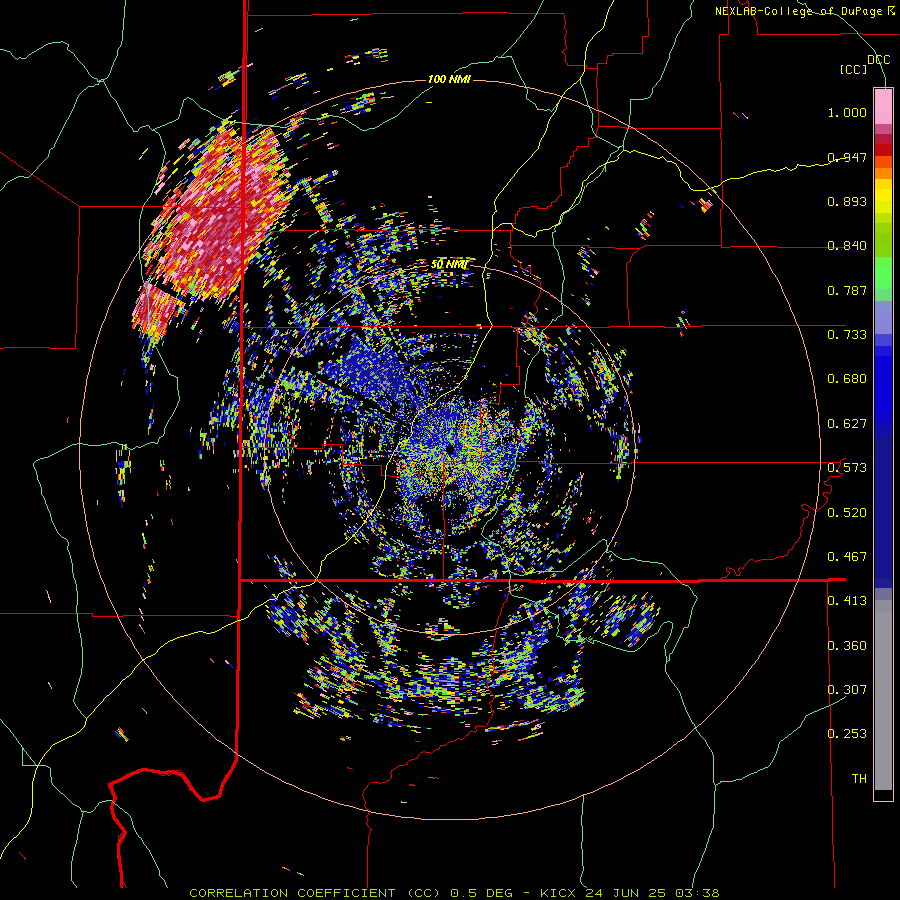Click the 1.000 scale value

pos(847,112)
